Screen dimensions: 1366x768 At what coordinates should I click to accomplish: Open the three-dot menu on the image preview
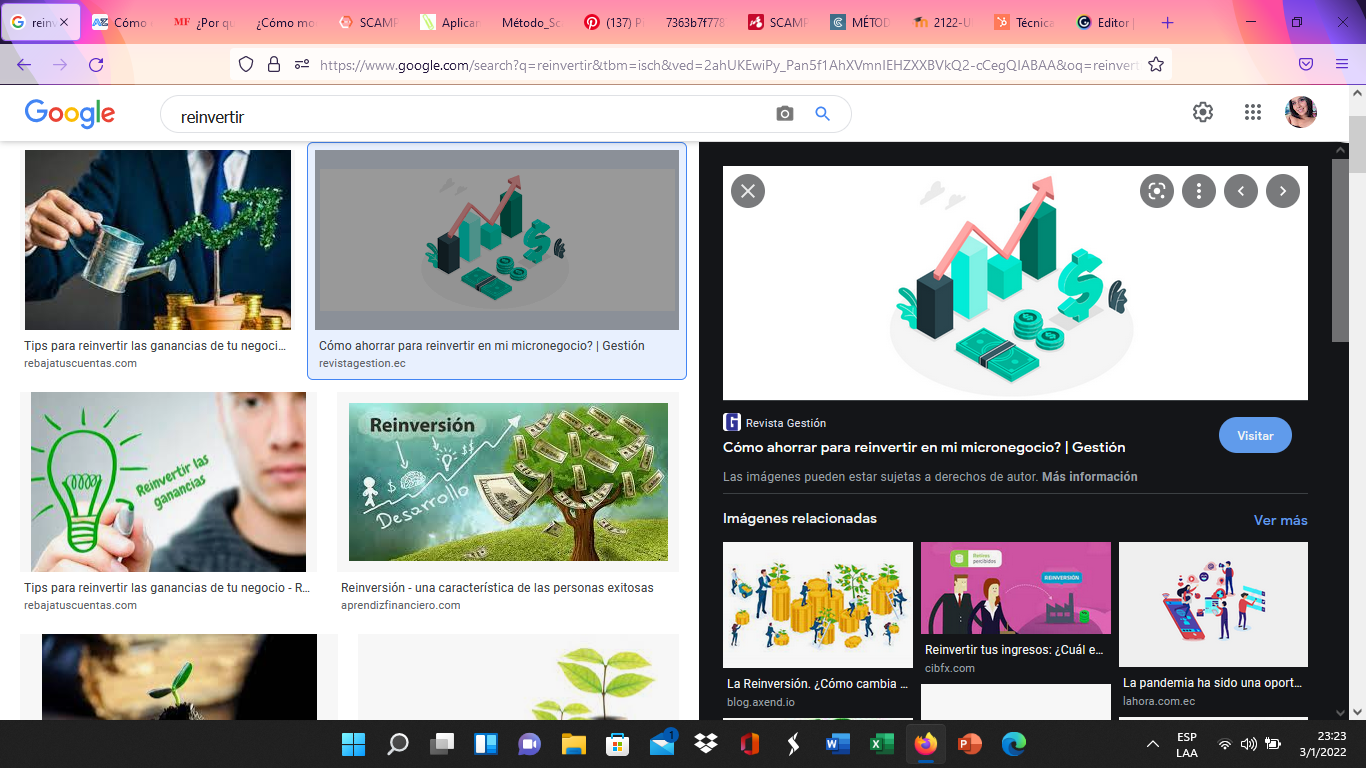[1198, 190]
